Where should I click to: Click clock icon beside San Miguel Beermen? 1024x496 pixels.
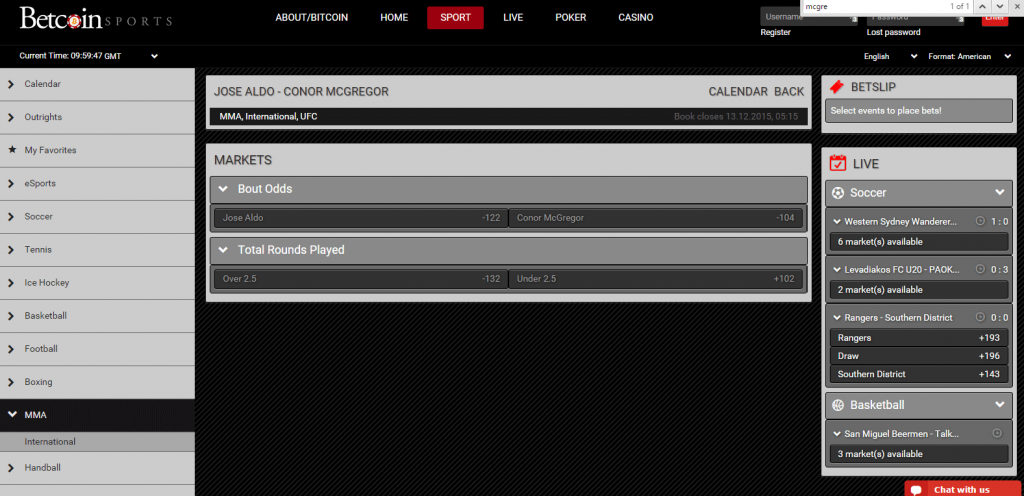click(997, 433)
